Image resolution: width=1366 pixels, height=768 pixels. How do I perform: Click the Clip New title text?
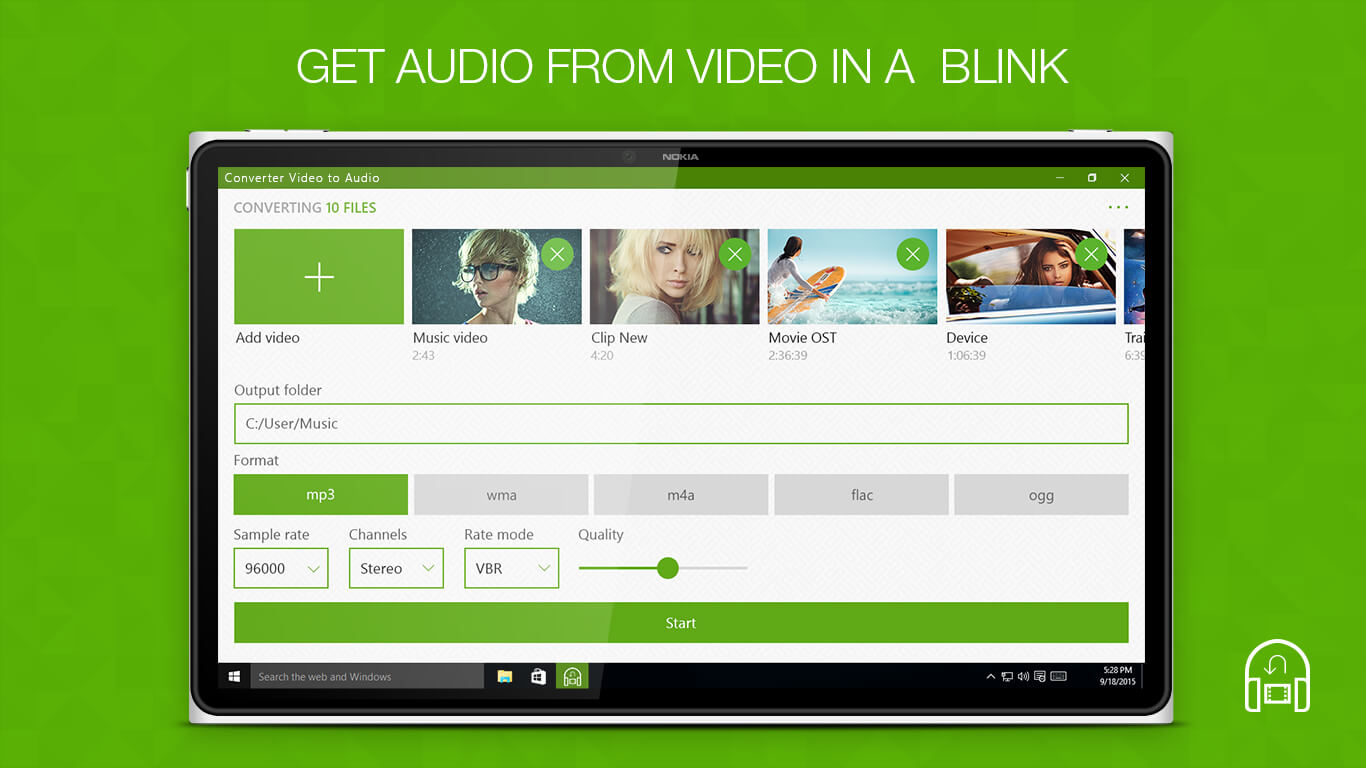pos(619,338)
